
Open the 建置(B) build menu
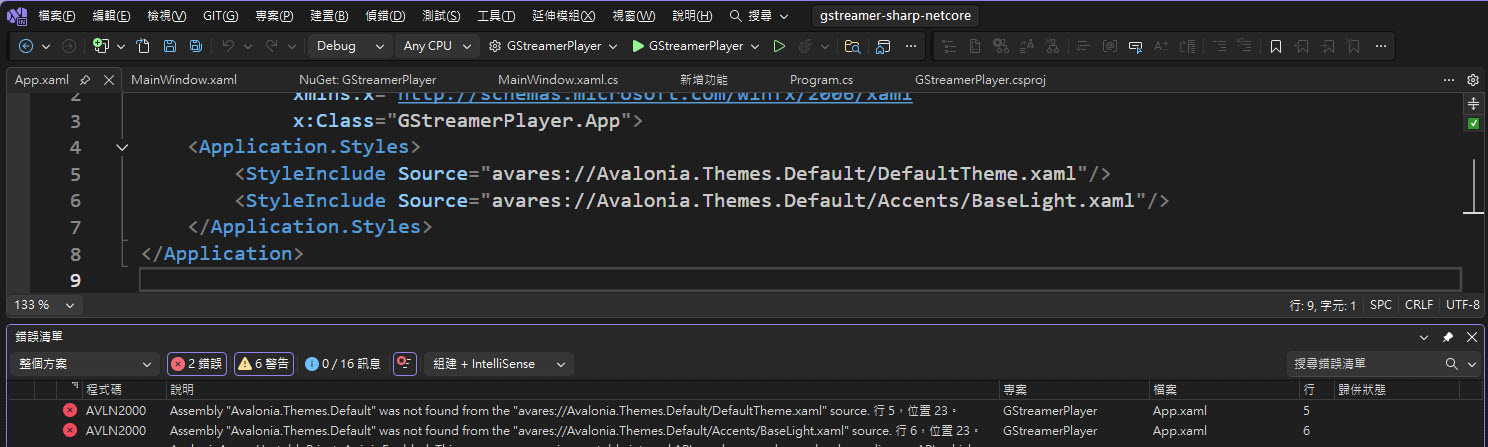pyautogui.click(x=329, y=16)
